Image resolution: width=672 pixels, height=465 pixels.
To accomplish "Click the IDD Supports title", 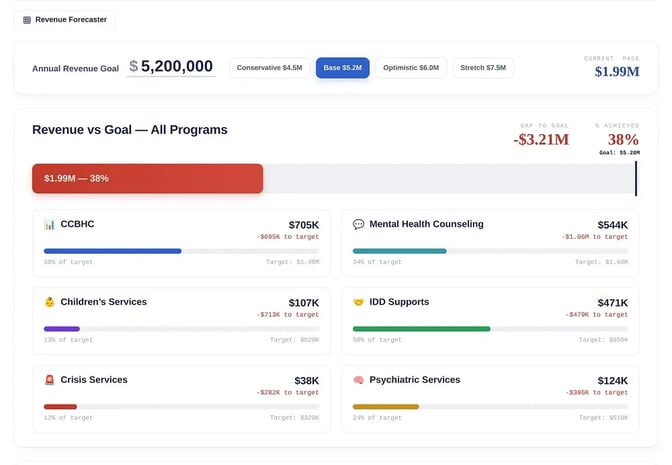I will [x=399, y=302].
